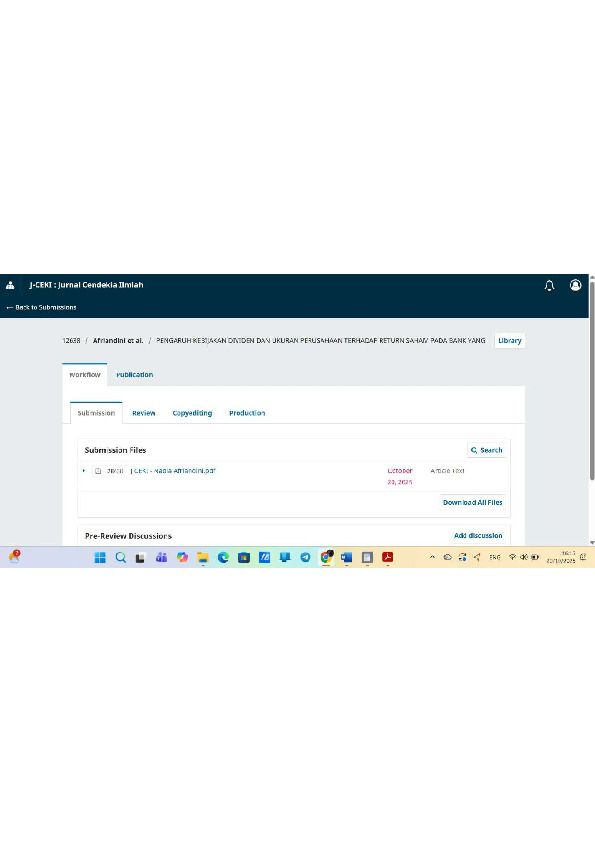Select the Submission stage tab
This screenshot has width=595, height=842.
[96, 413]
